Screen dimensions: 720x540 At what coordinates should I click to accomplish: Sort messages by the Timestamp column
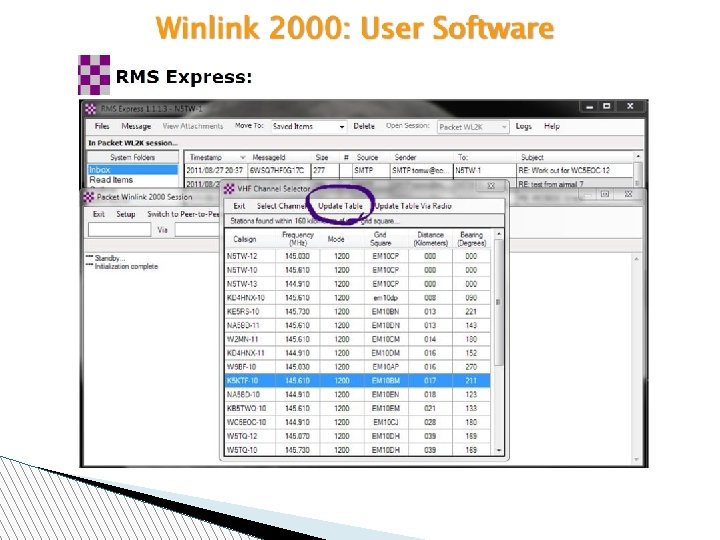coord(216,158)
